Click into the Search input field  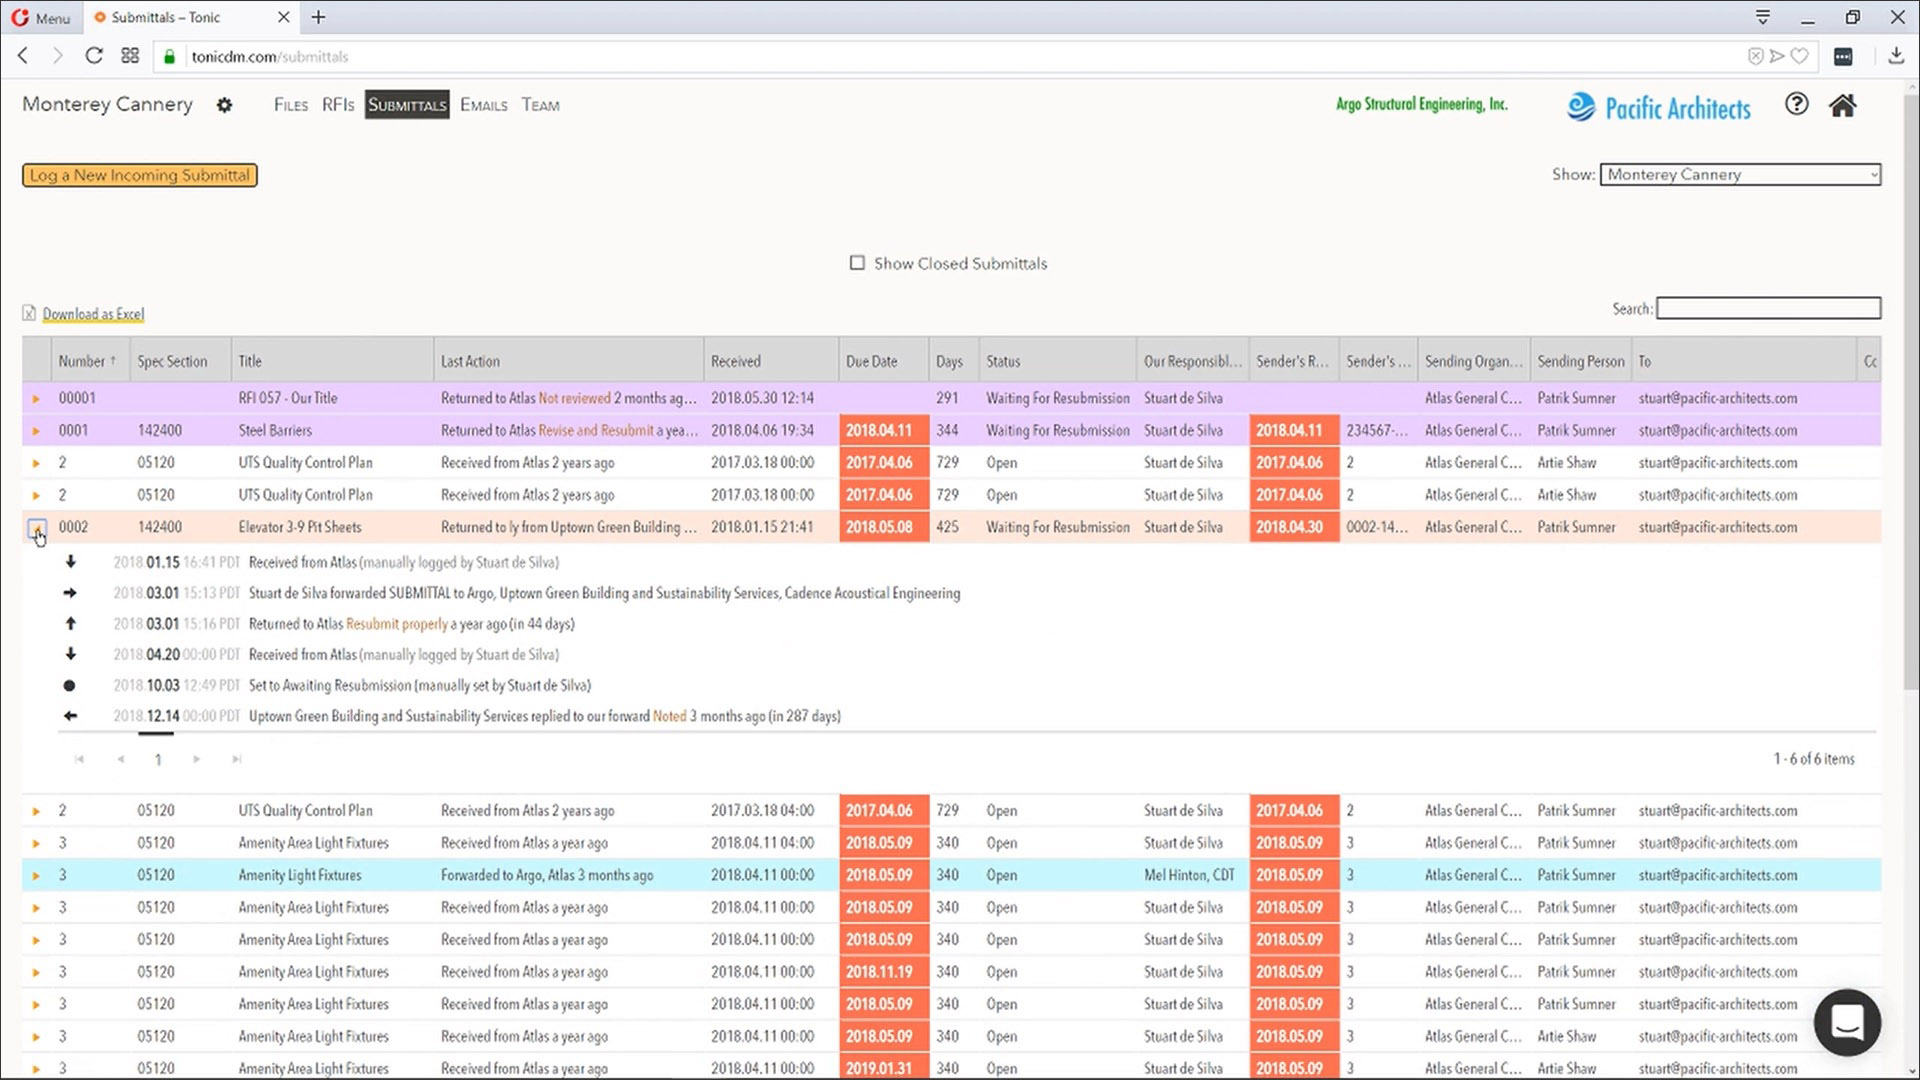(1767, 308)
